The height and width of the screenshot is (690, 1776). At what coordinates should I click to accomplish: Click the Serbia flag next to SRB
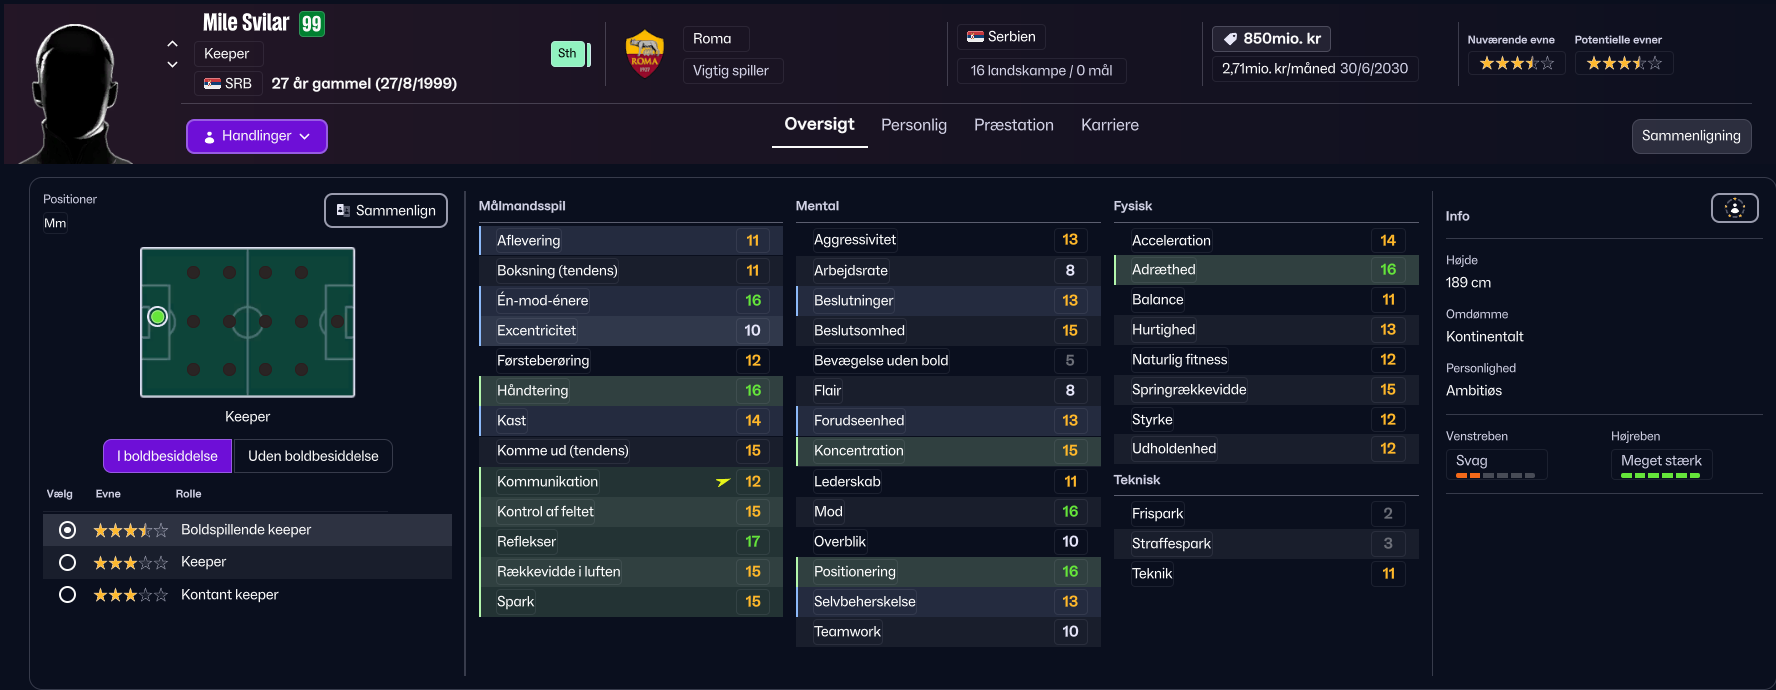tap(212, 84)
